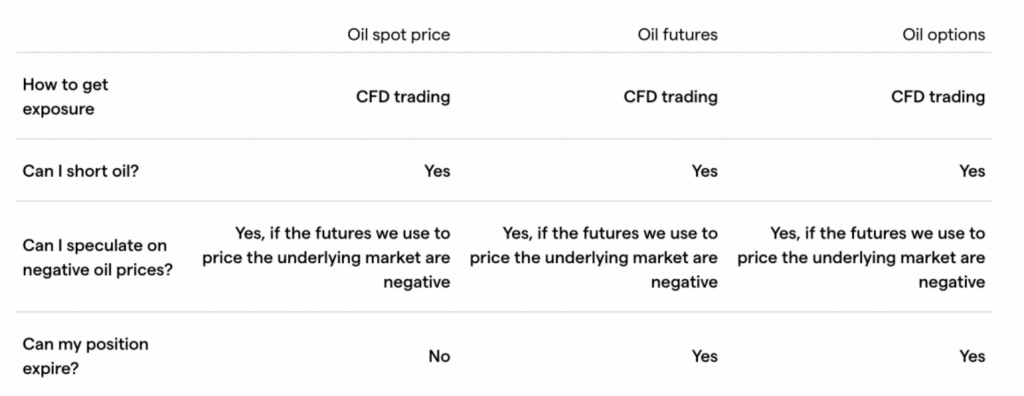Click the Oil spot price column header
The height and width of the screenshot is (396, 1024).
(x=398, y=35)
